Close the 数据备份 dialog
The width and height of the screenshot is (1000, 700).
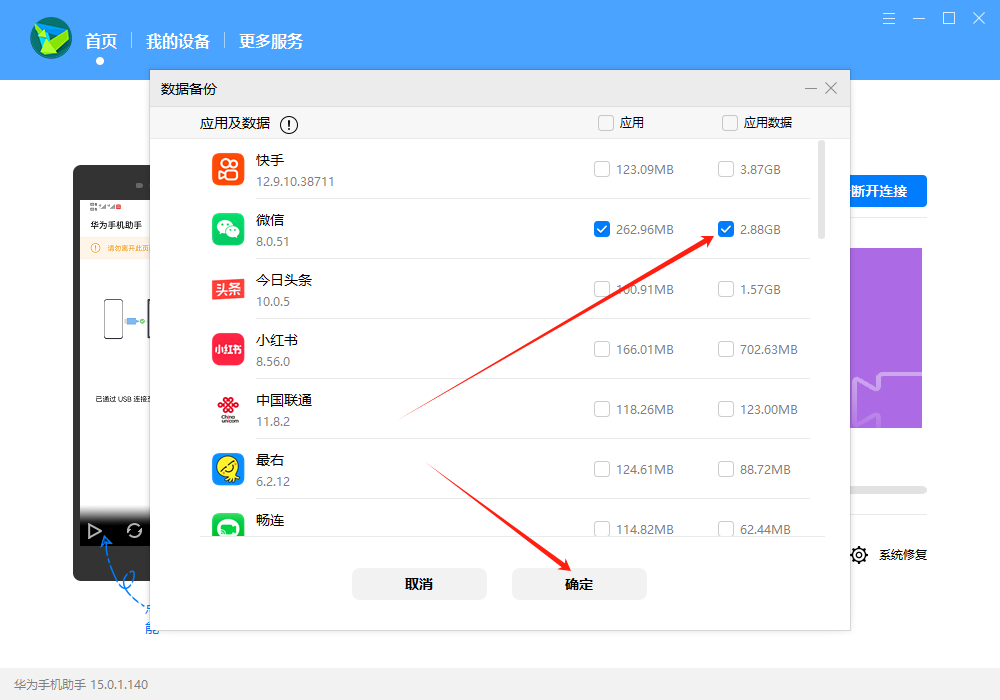click(831, 88)
